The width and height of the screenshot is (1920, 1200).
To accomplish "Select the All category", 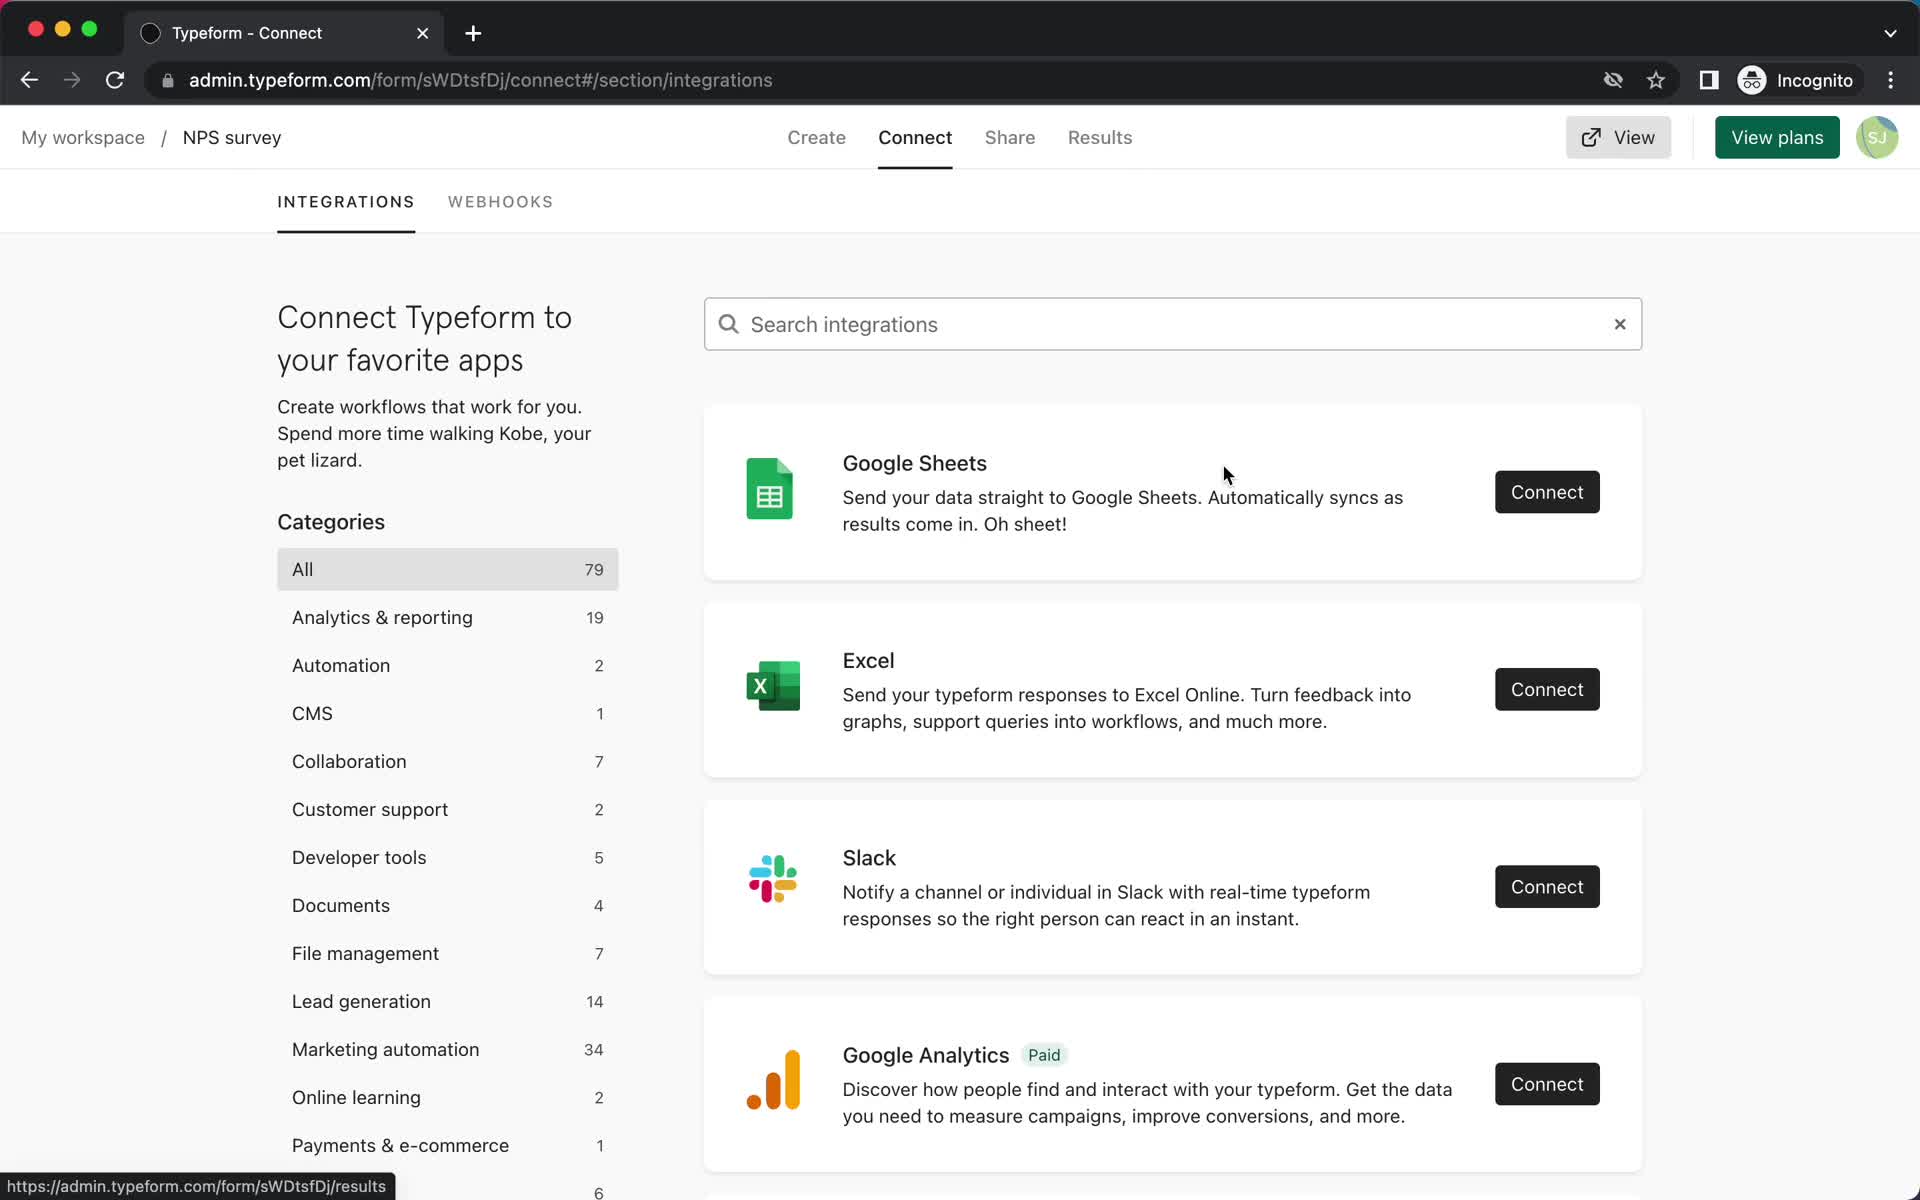I will 448,569.
